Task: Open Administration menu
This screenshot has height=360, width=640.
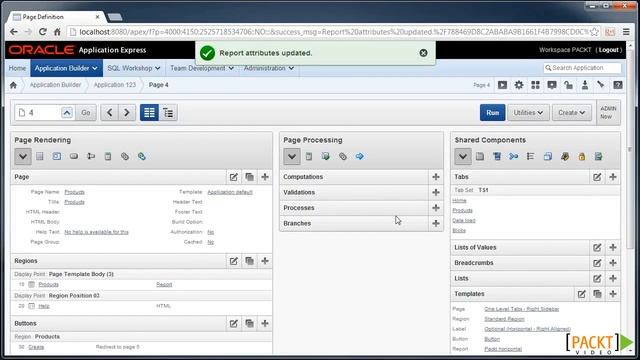Action: click(x=269, y=68)
